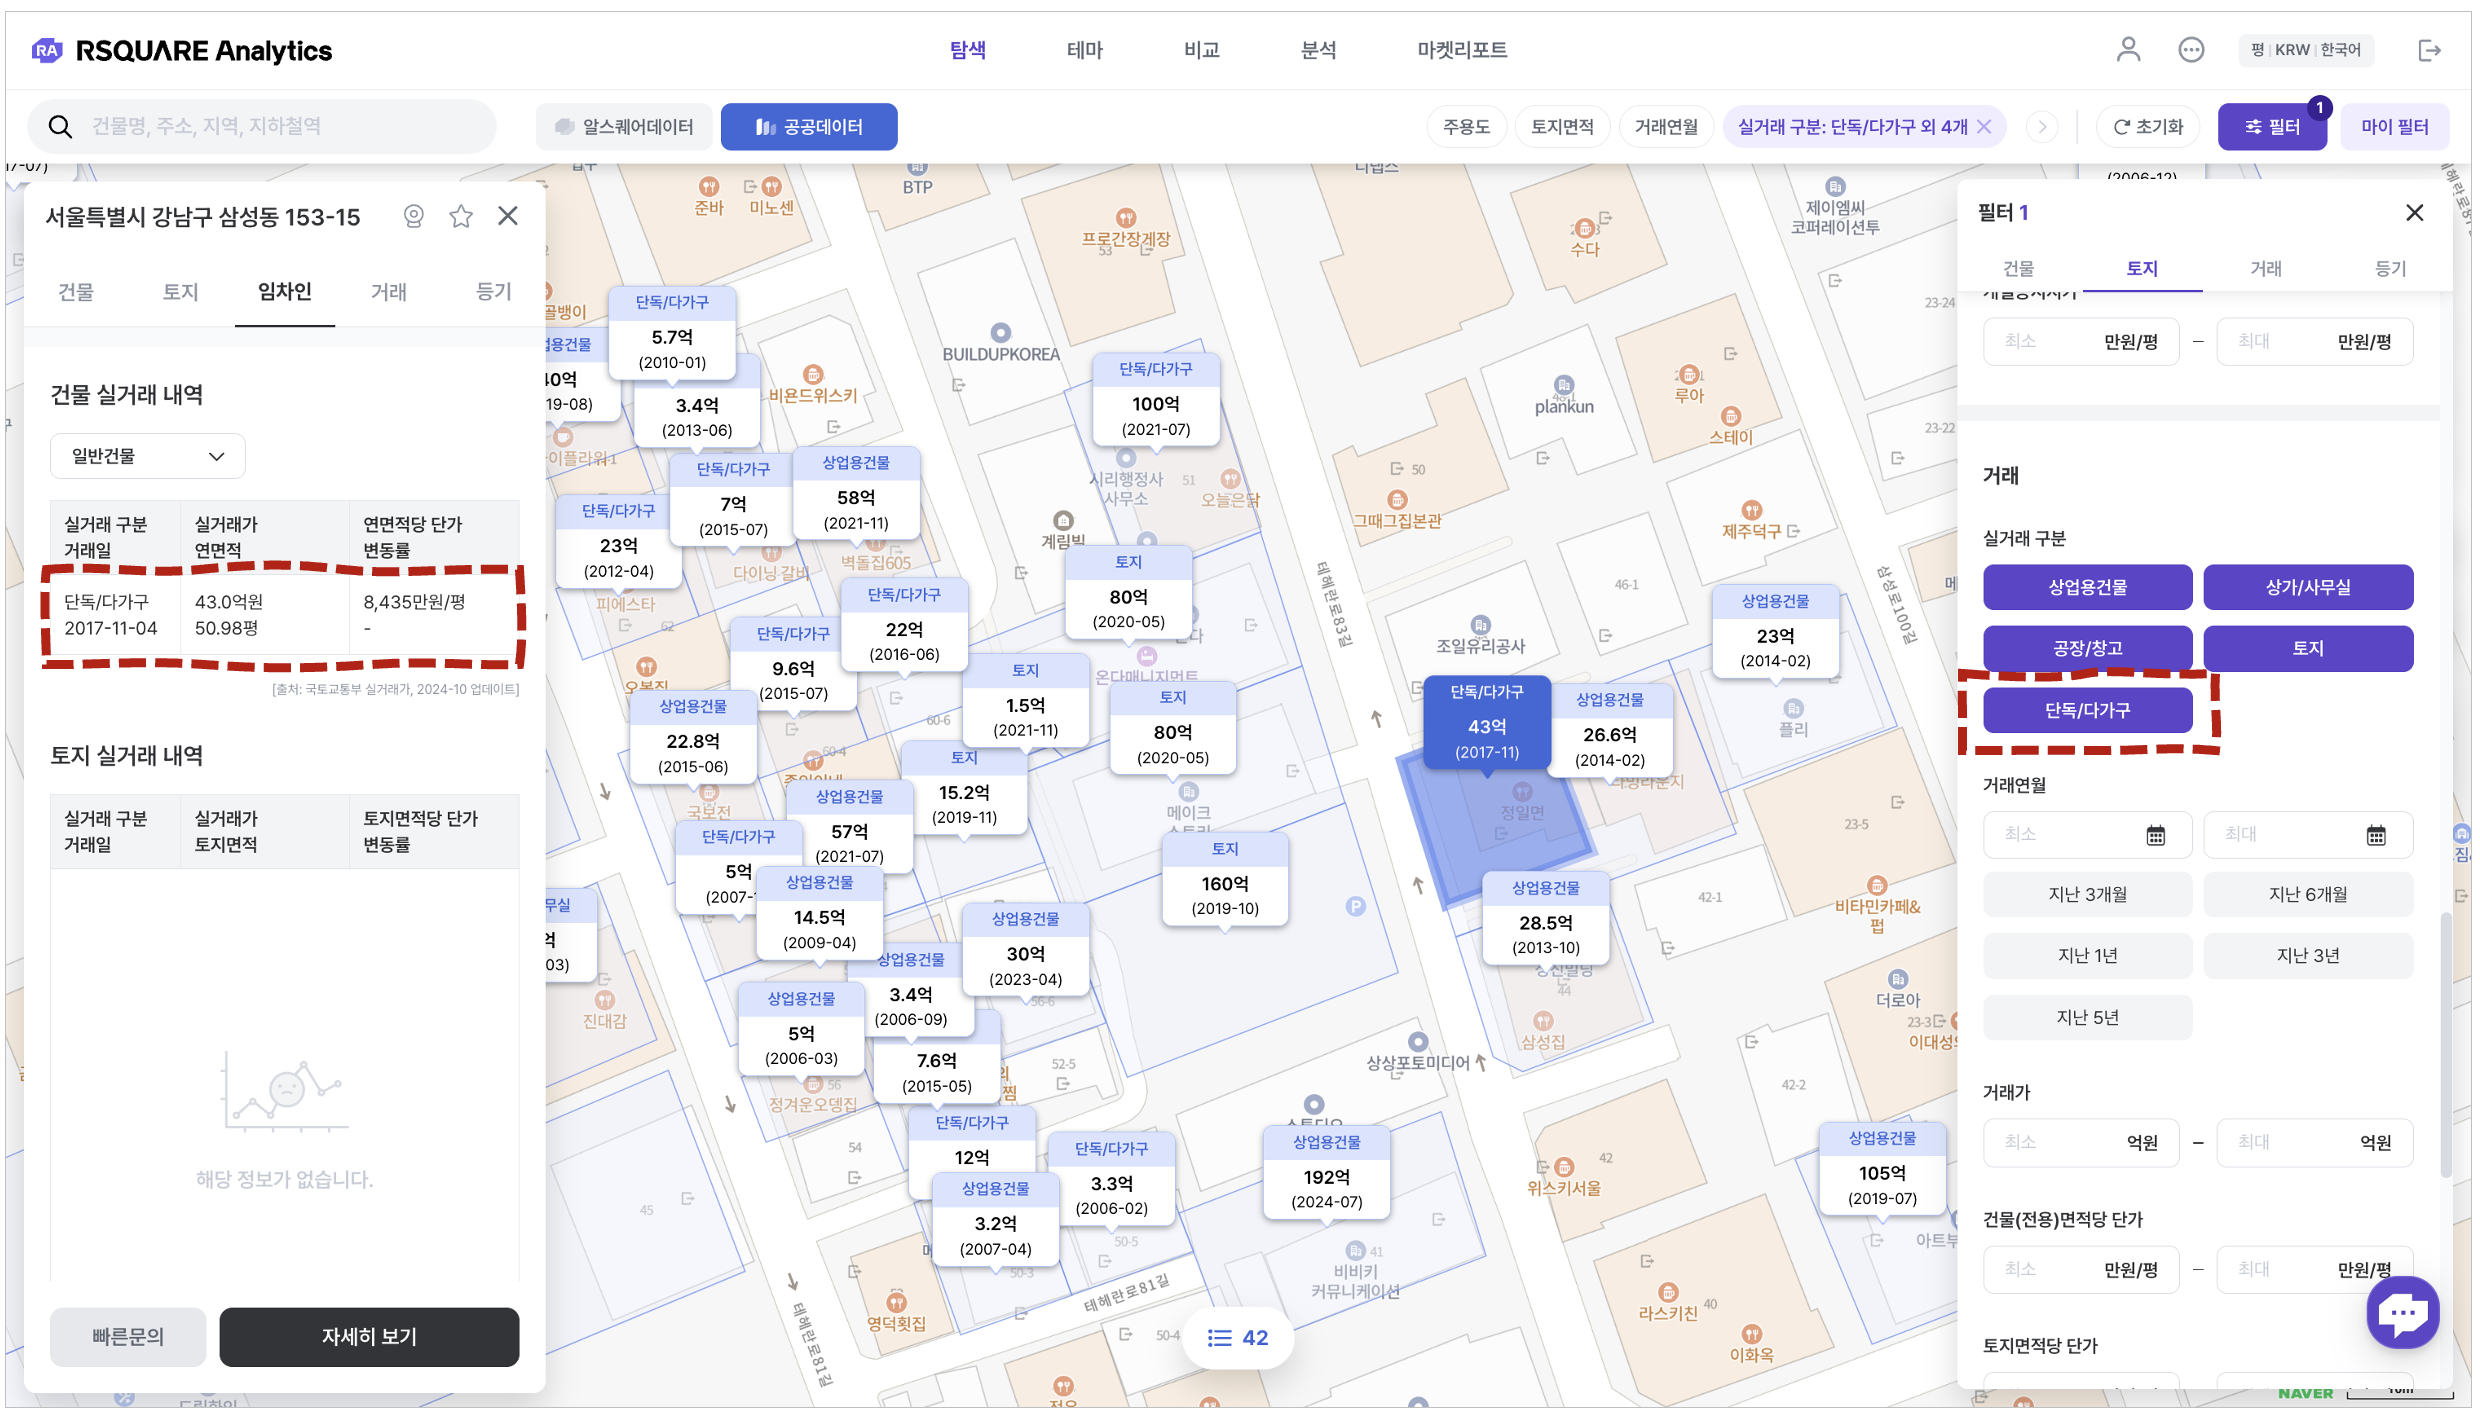Screen dimensions: 2480x1416
Task: Click the logout icon at top right
Action: pyautogui.click(x=2429, y=50)
